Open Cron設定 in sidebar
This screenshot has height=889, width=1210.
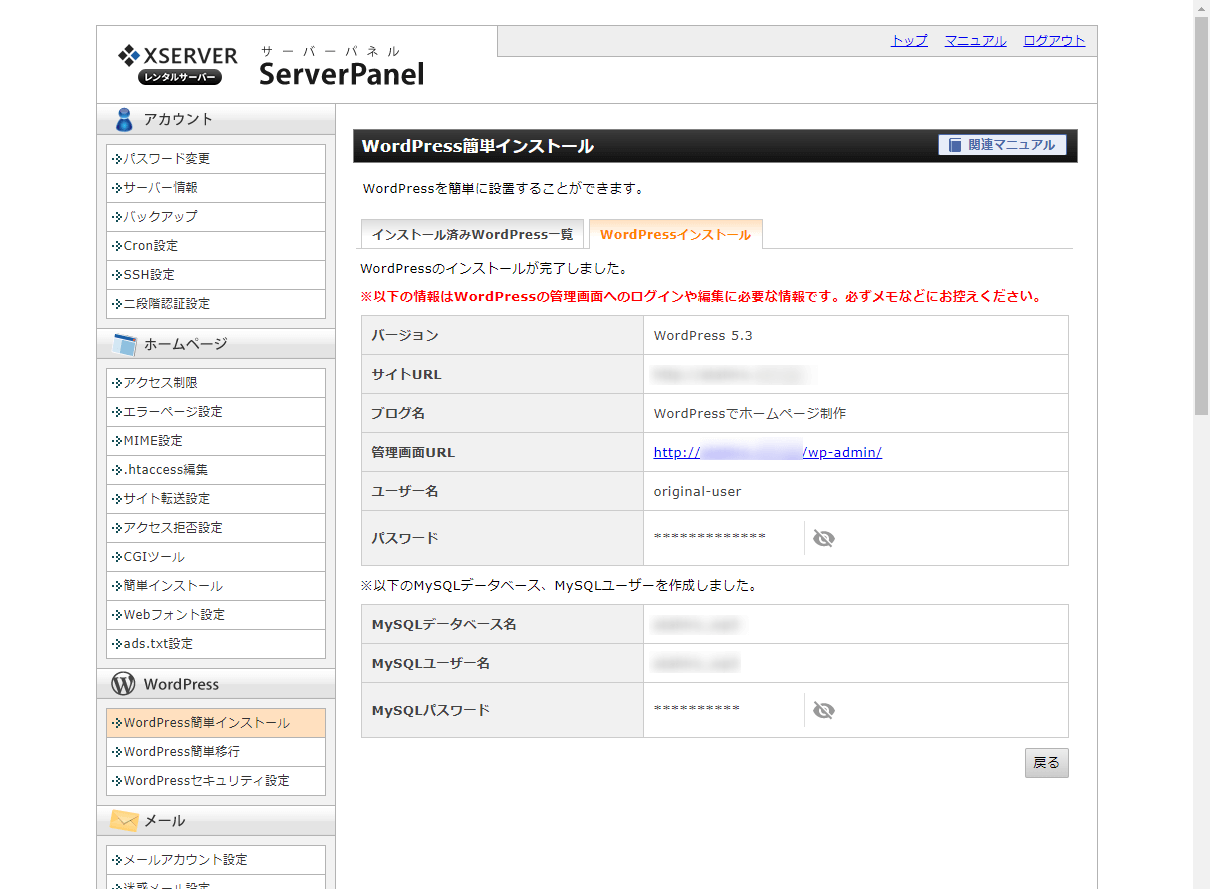216,246
